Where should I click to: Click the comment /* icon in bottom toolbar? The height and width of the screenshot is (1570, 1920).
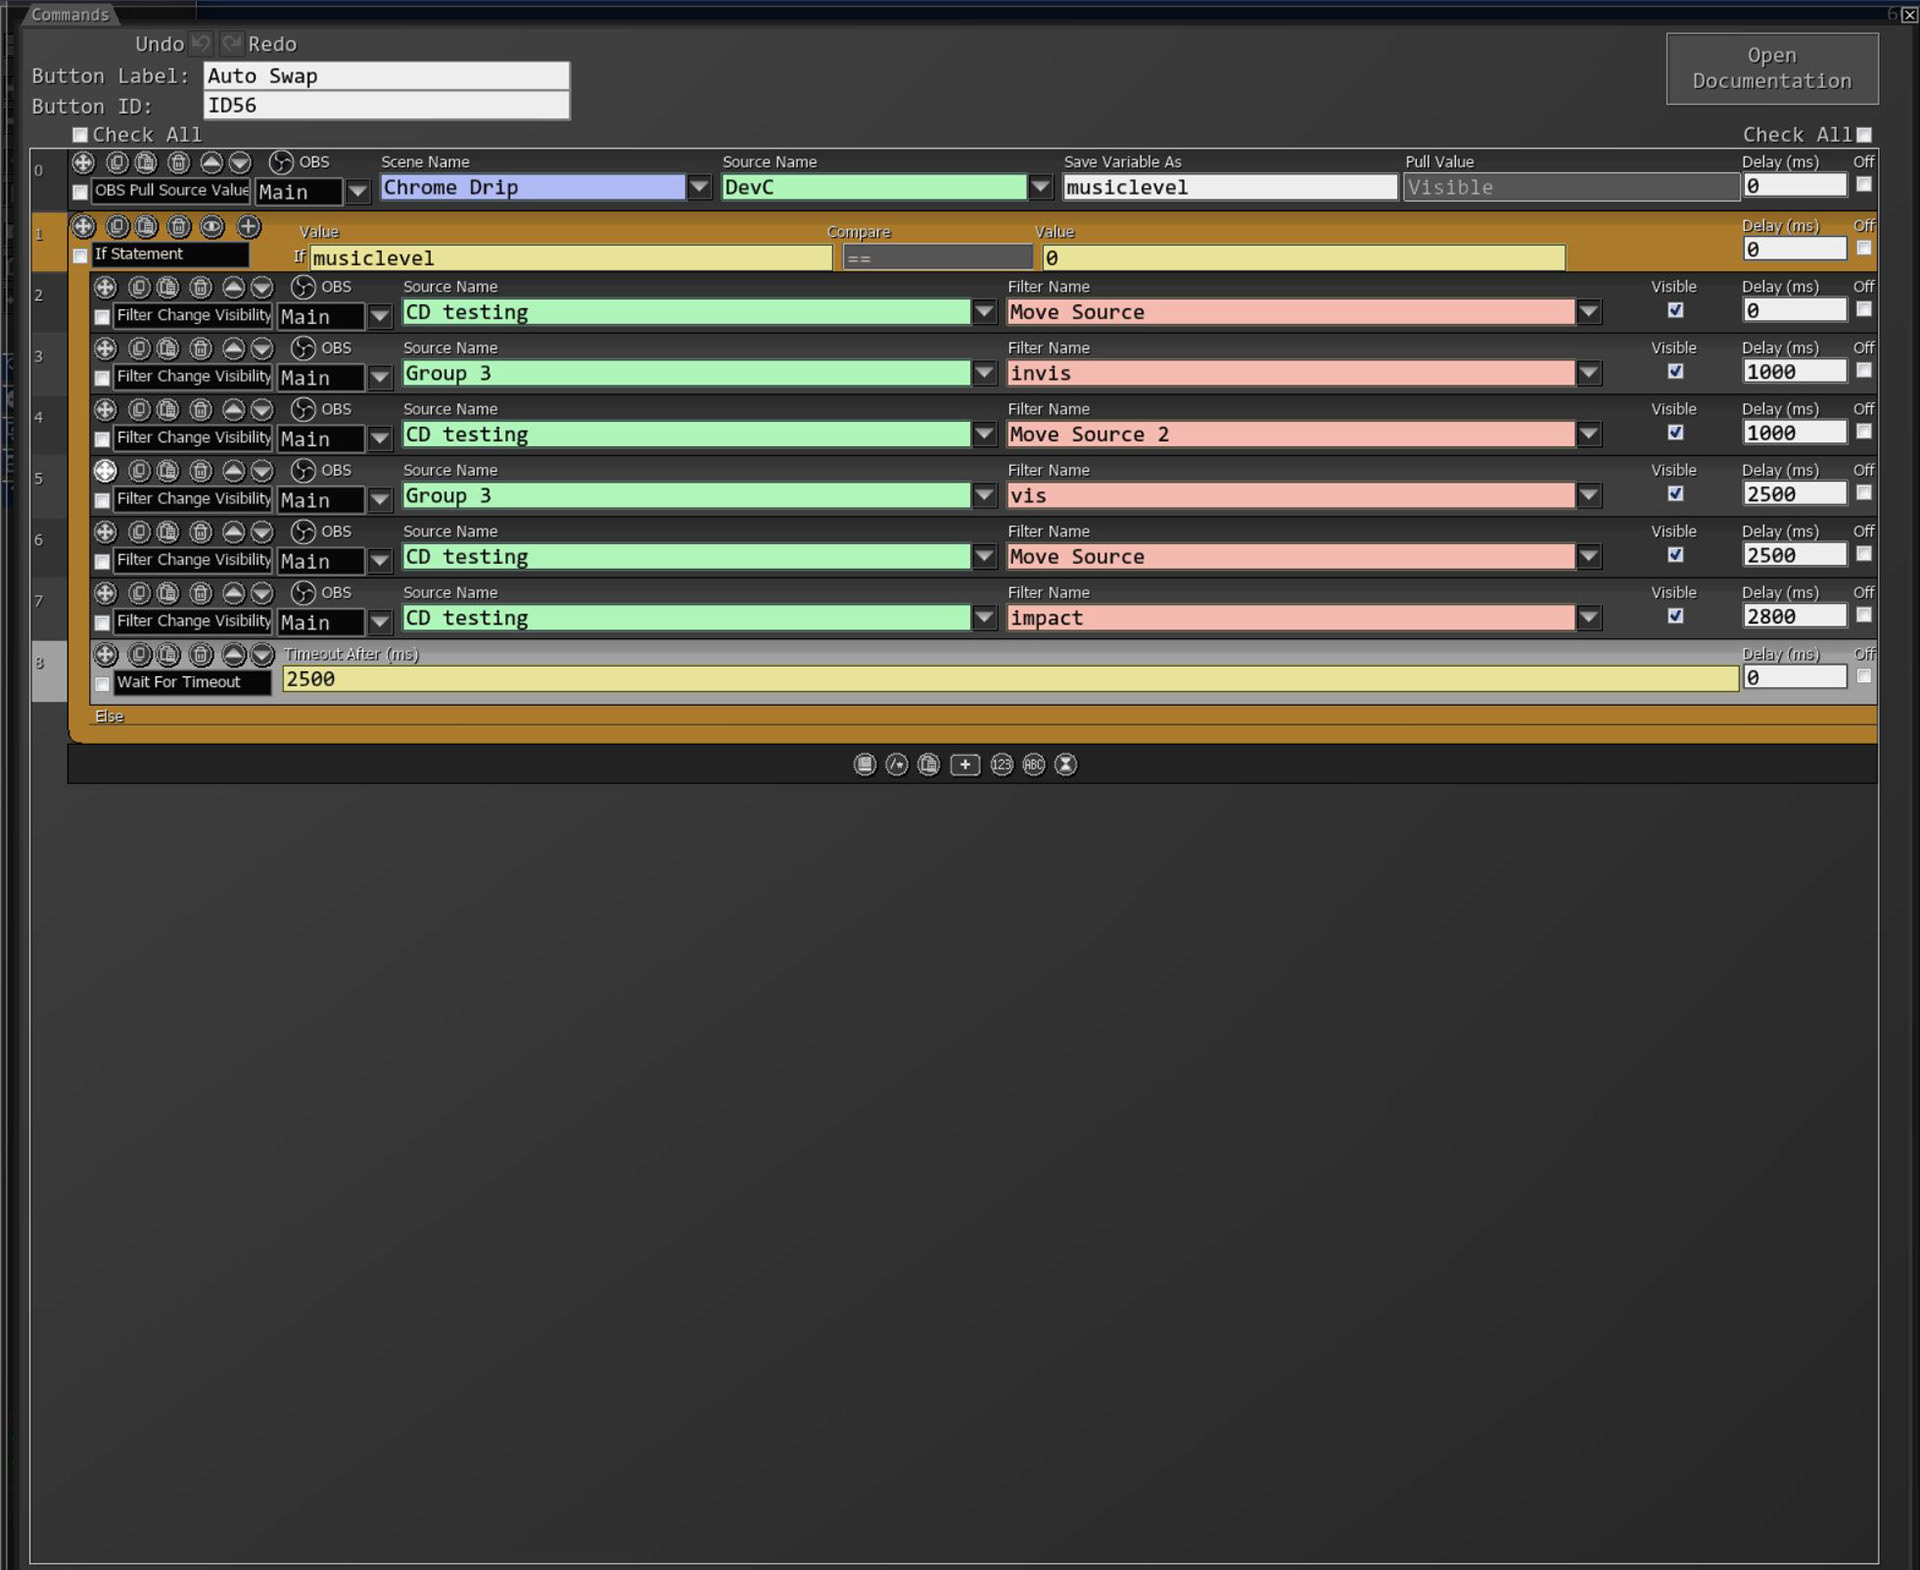pos(897,765)
